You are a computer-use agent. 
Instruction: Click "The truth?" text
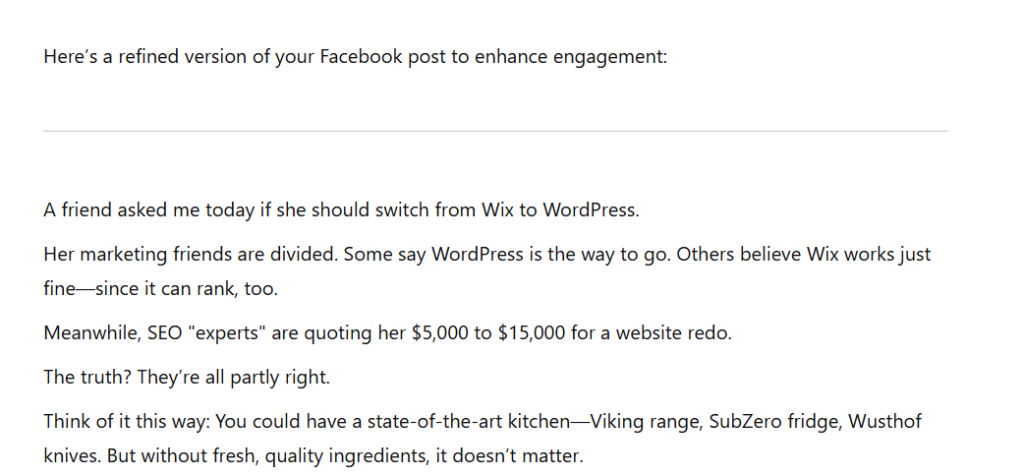[x=88, y=377]
